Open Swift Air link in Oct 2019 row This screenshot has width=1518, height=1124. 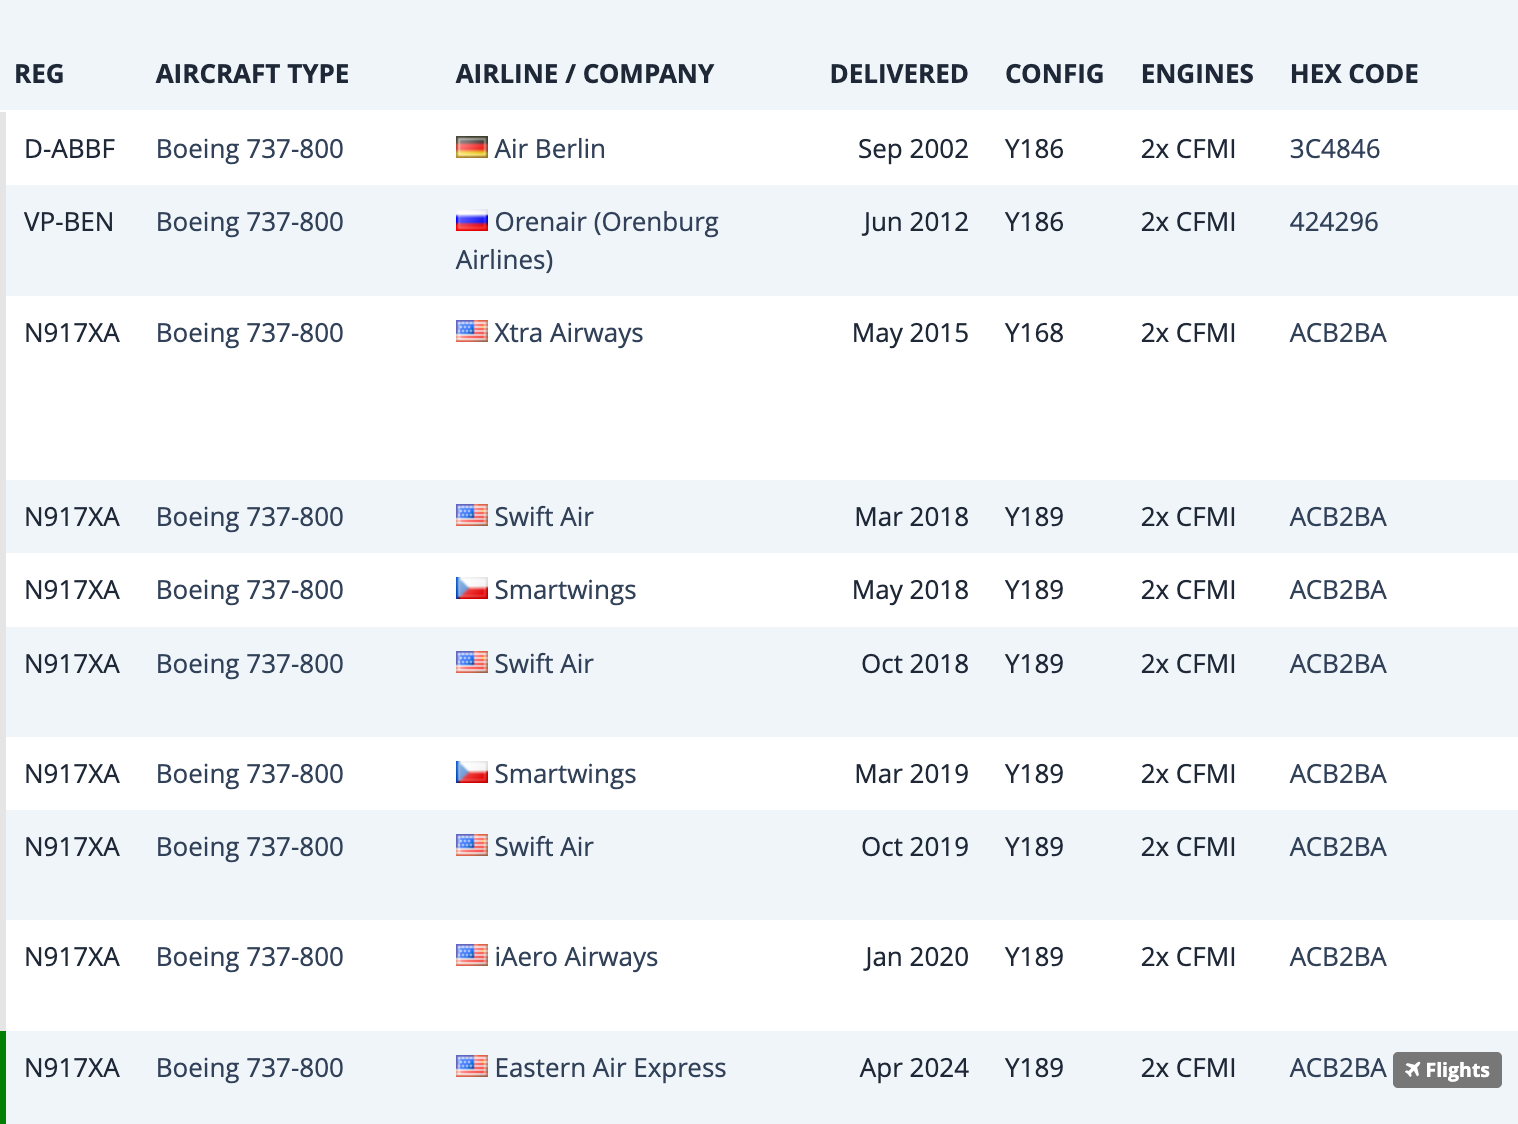coord(544,847)
